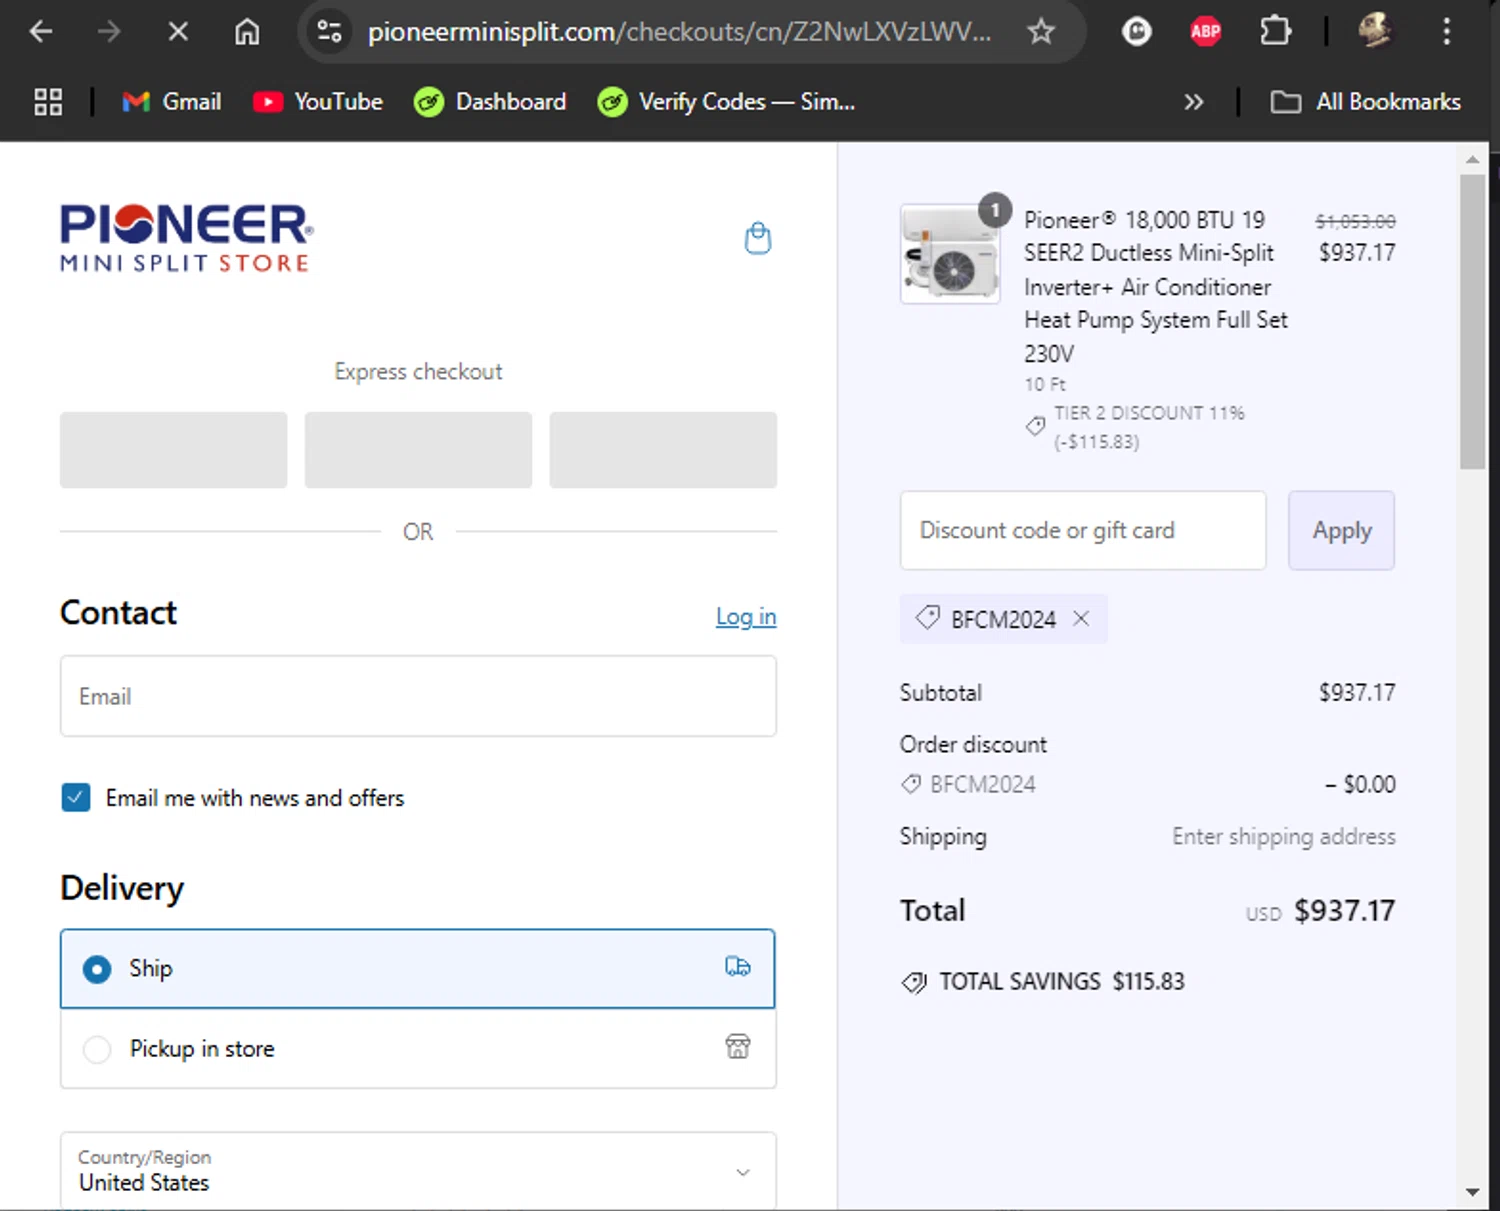This screenshot has width=1500, height=1211.
Task: View site information icon in address bar
Action: coord(330,32)
